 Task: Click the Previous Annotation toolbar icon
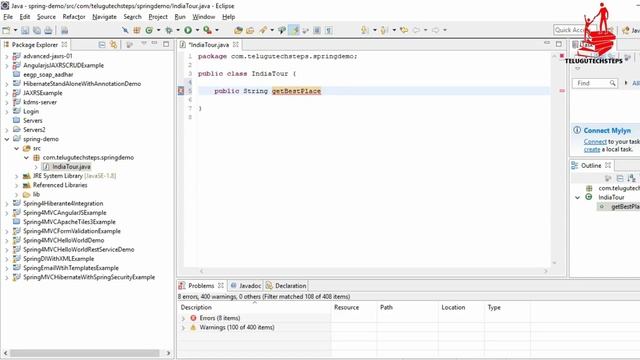(x=384, y=30)
